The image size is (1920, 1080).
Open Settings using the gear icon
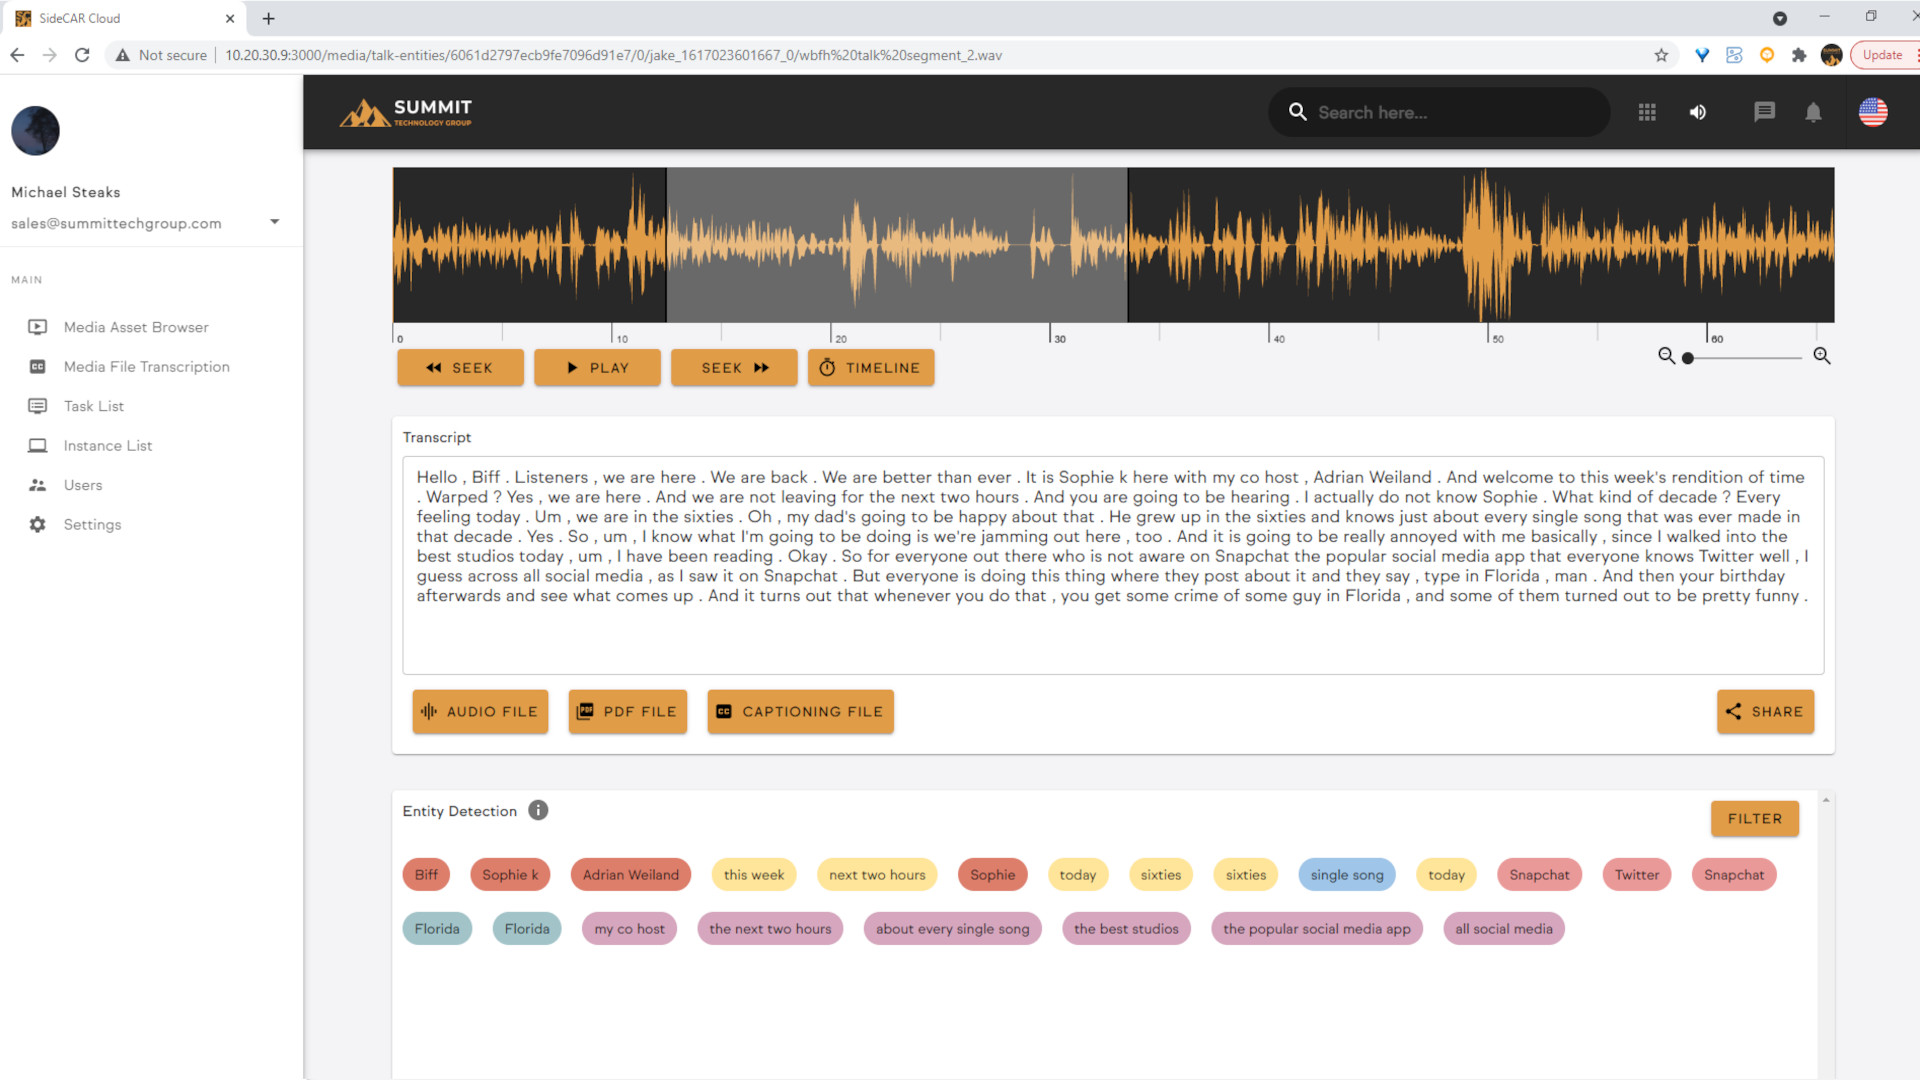92,524
